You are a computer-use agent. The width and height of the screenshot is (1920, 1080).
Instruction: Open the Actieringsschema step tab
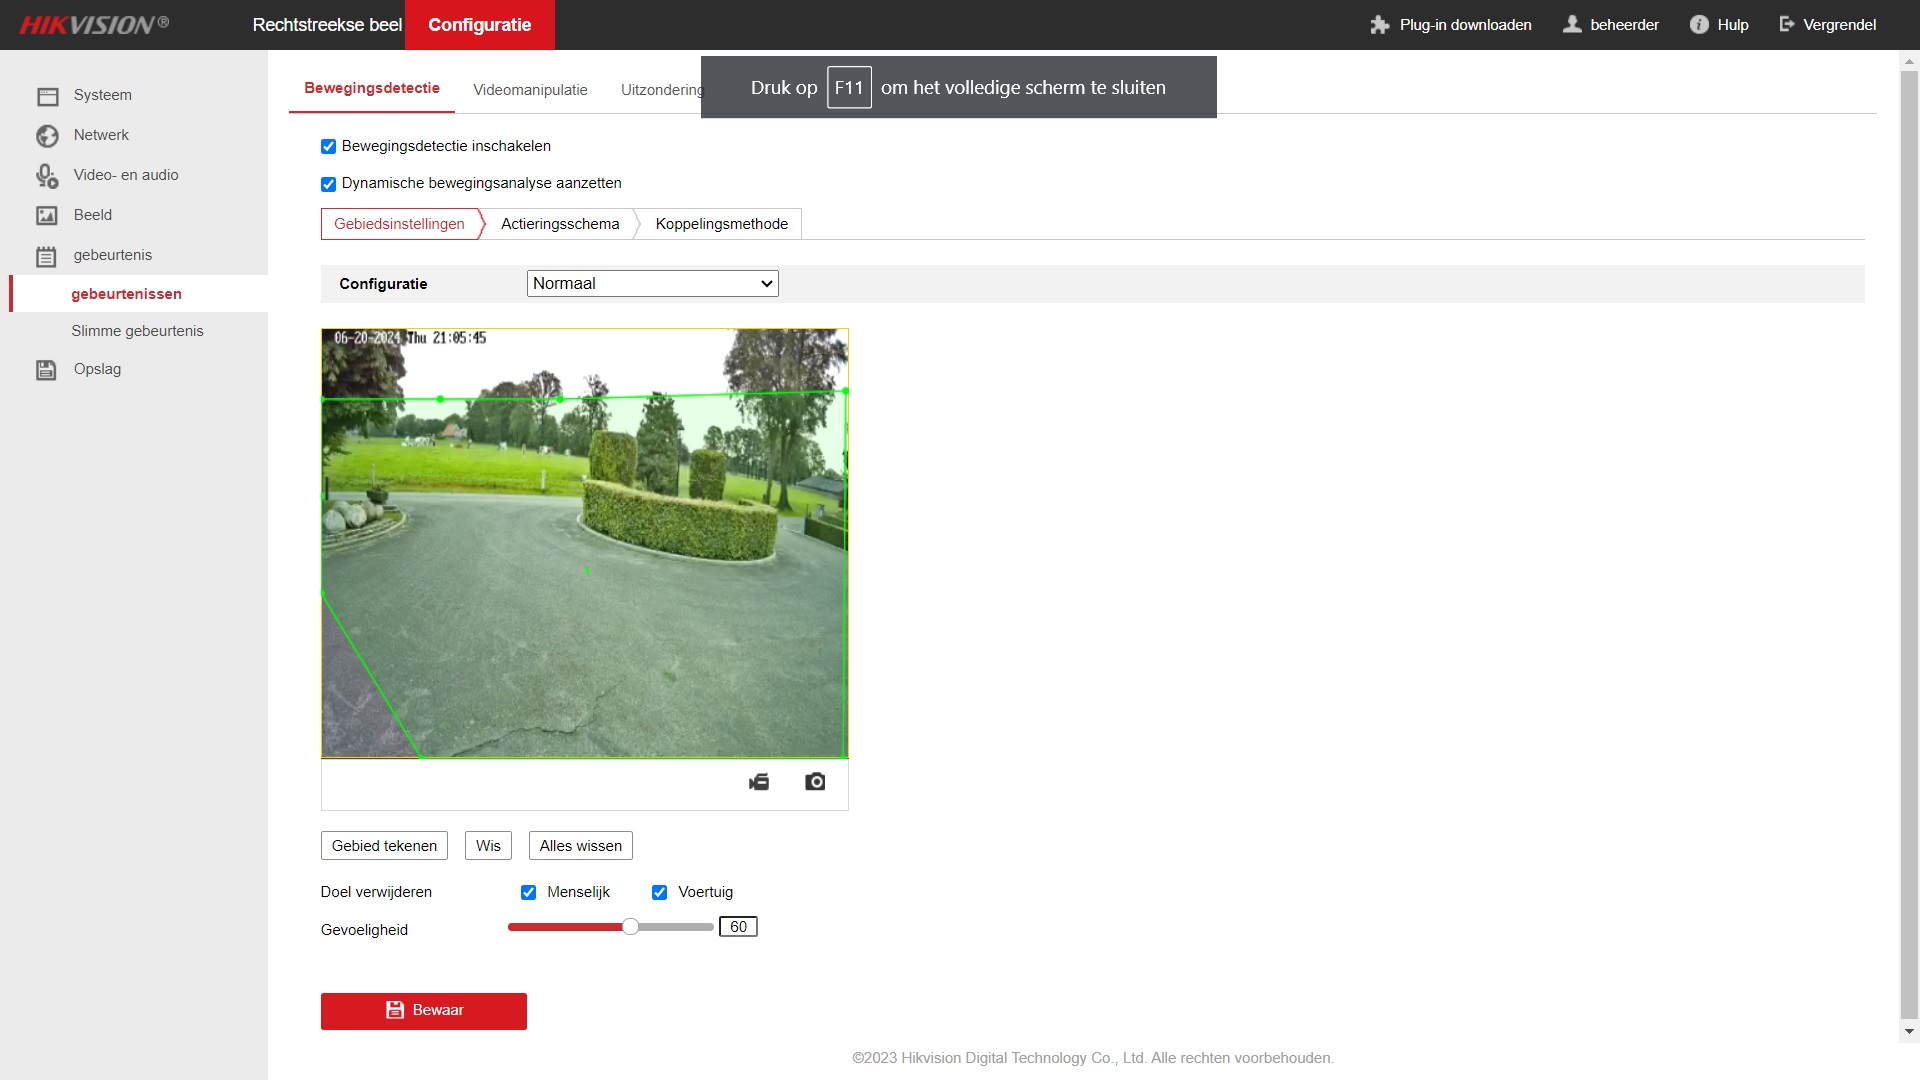click(x=560, y=224)
